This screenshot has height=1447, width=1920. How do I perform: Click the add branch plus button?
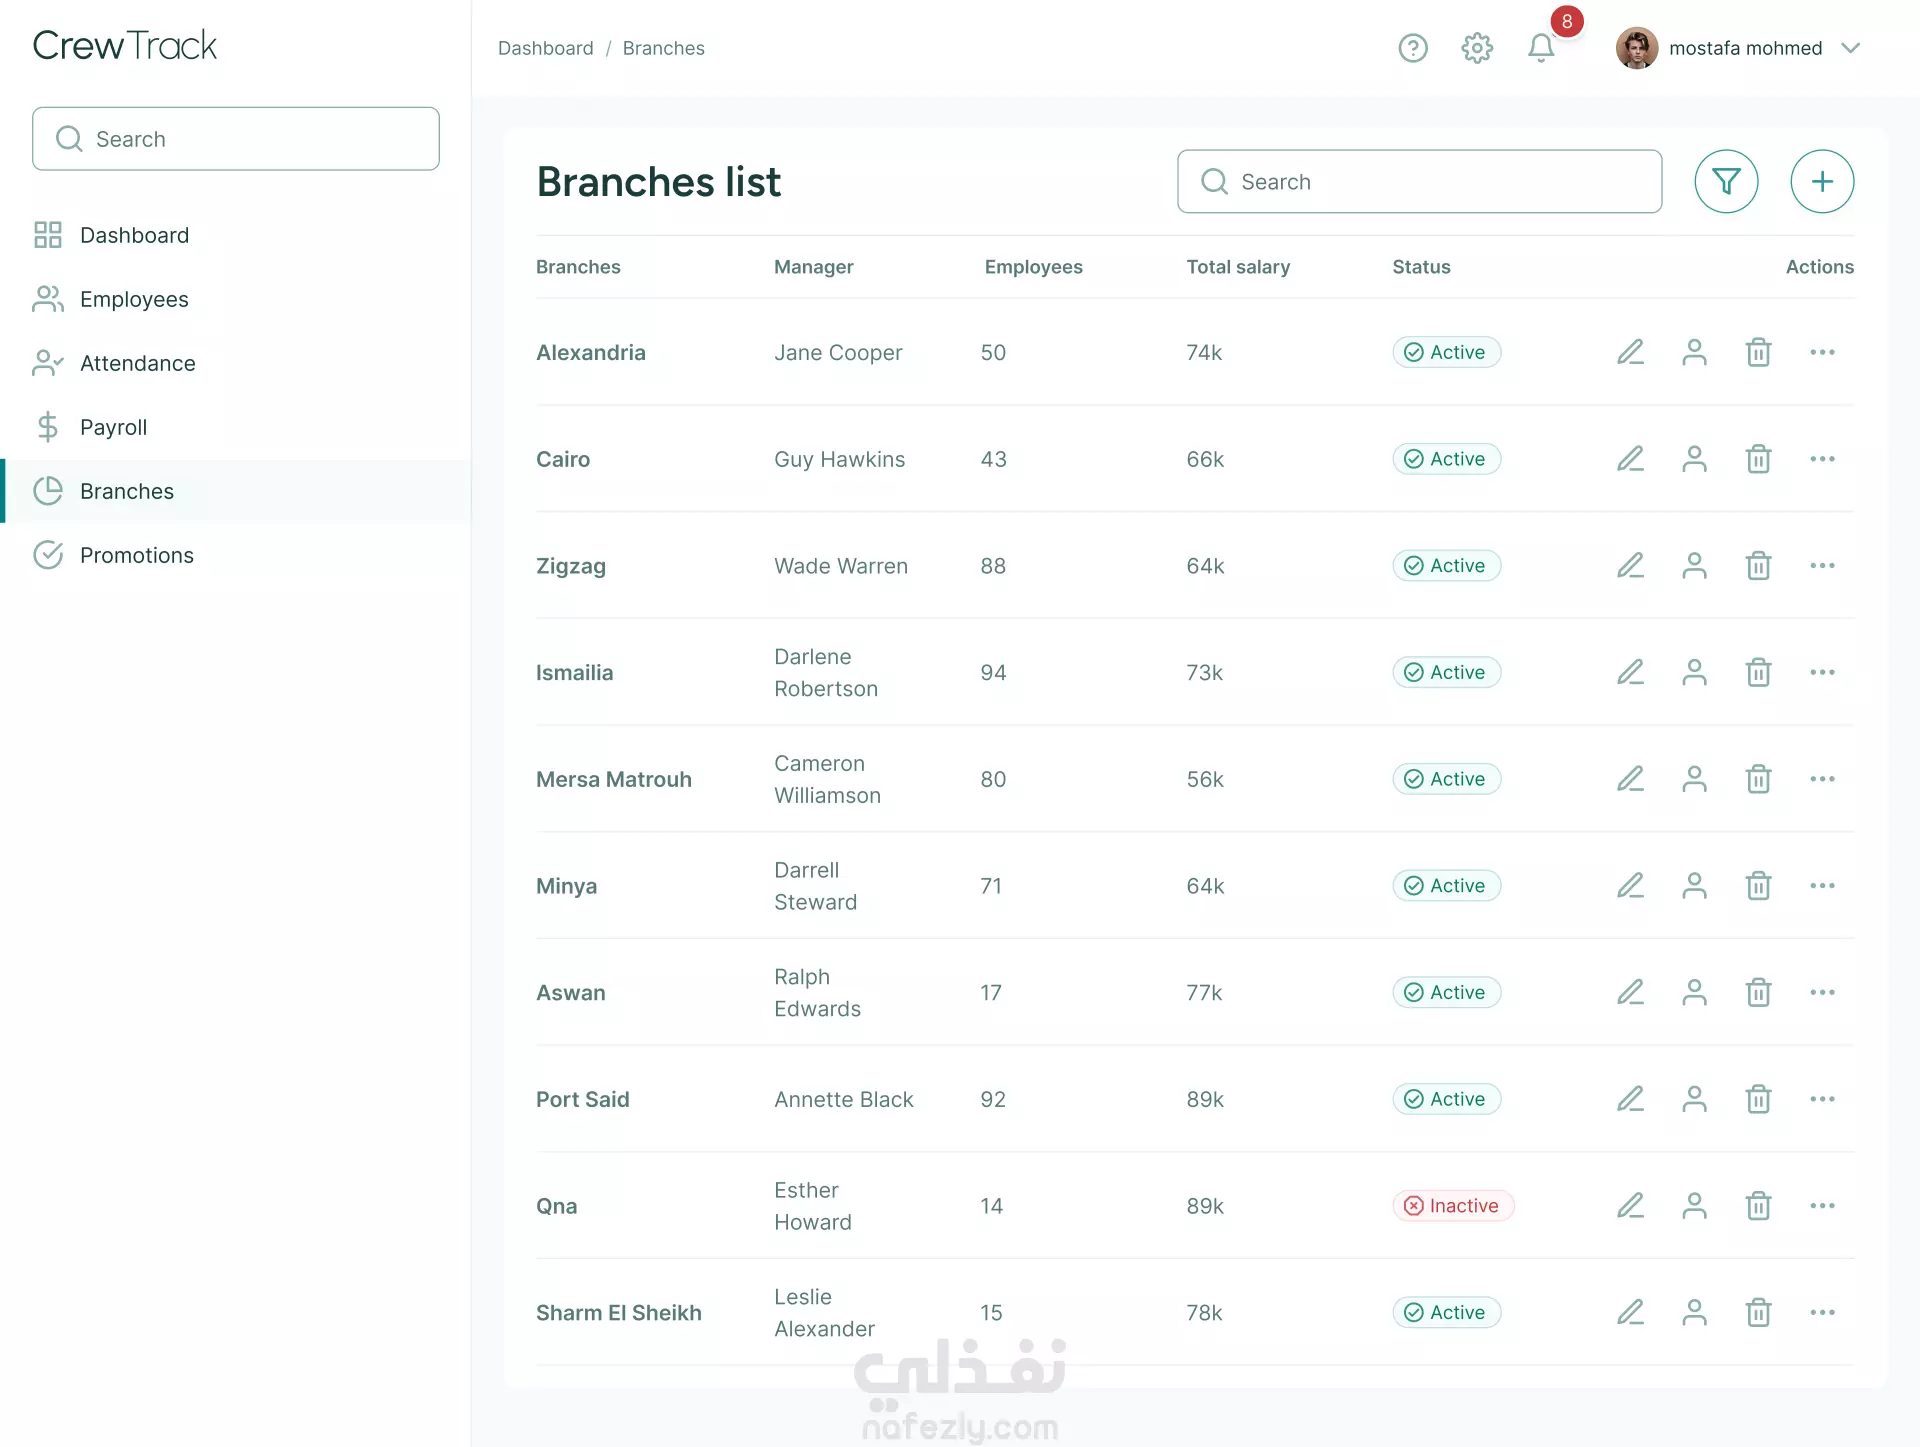(x=1821, y=181)
